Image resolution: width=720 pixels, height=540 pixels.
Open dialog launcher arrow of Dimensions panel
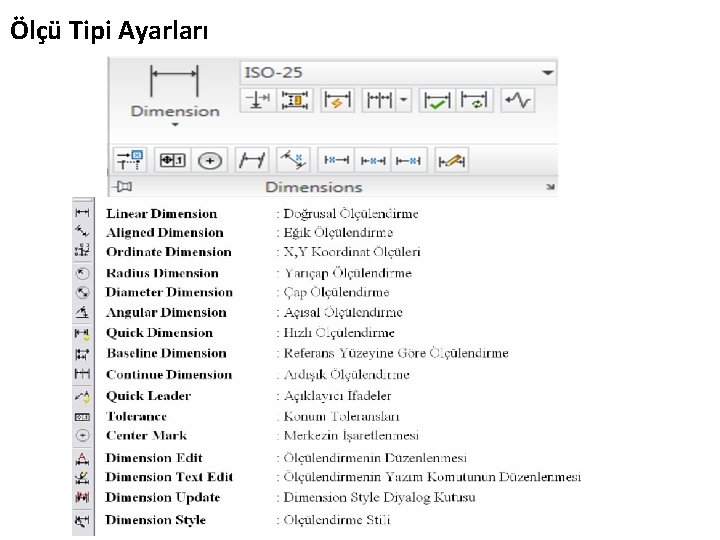pos(550,187)
